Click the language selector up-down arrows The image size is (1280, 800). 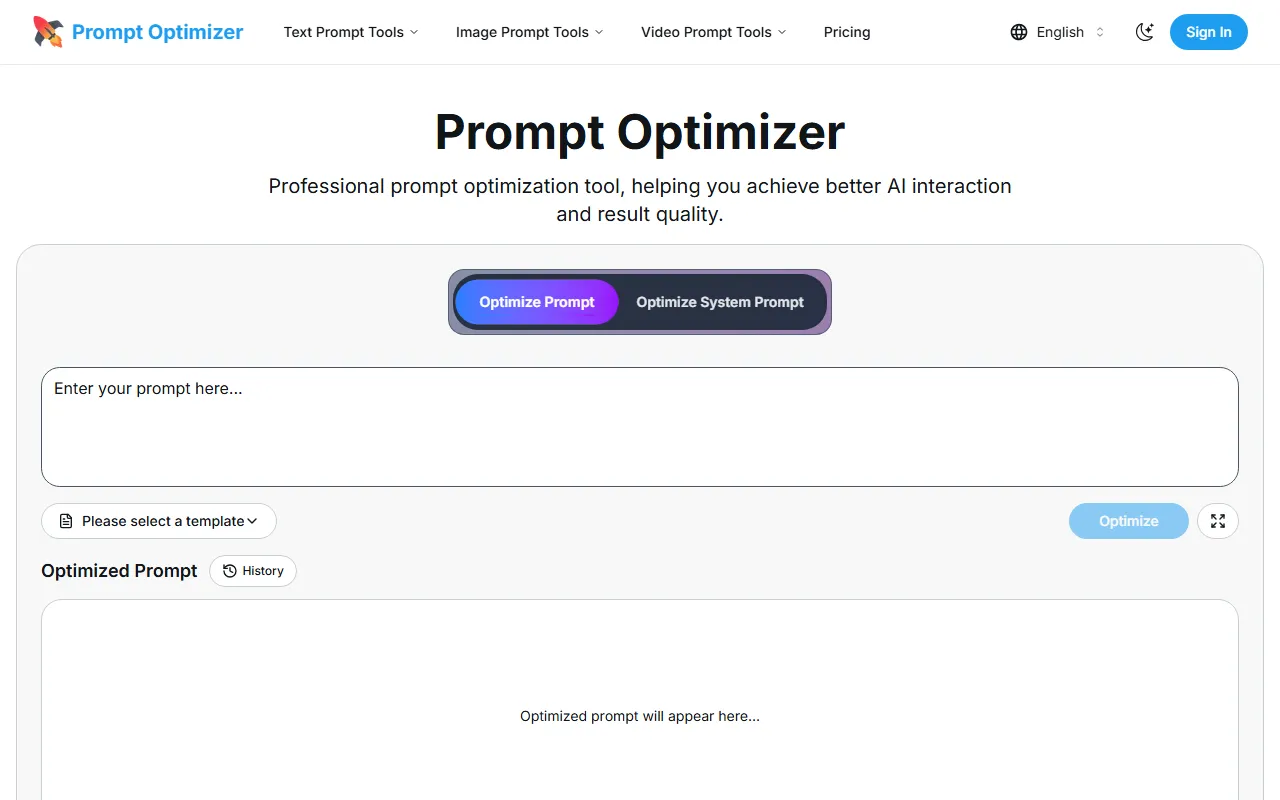1100,32
